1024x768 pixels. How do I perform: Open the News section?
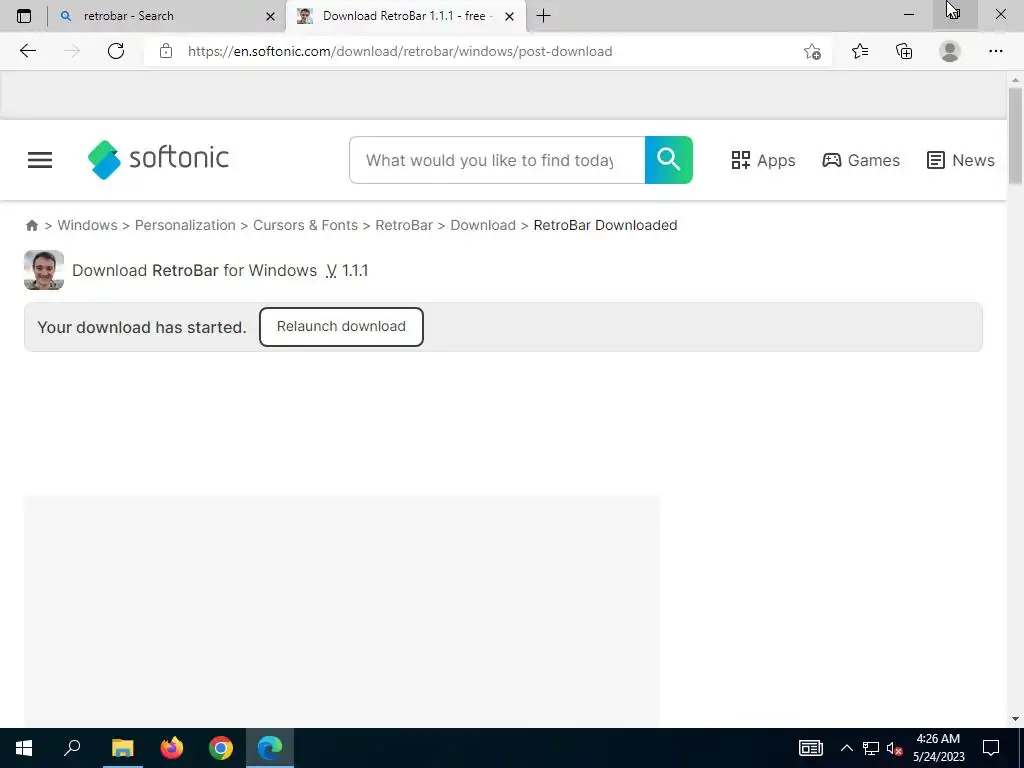[961, 160]
